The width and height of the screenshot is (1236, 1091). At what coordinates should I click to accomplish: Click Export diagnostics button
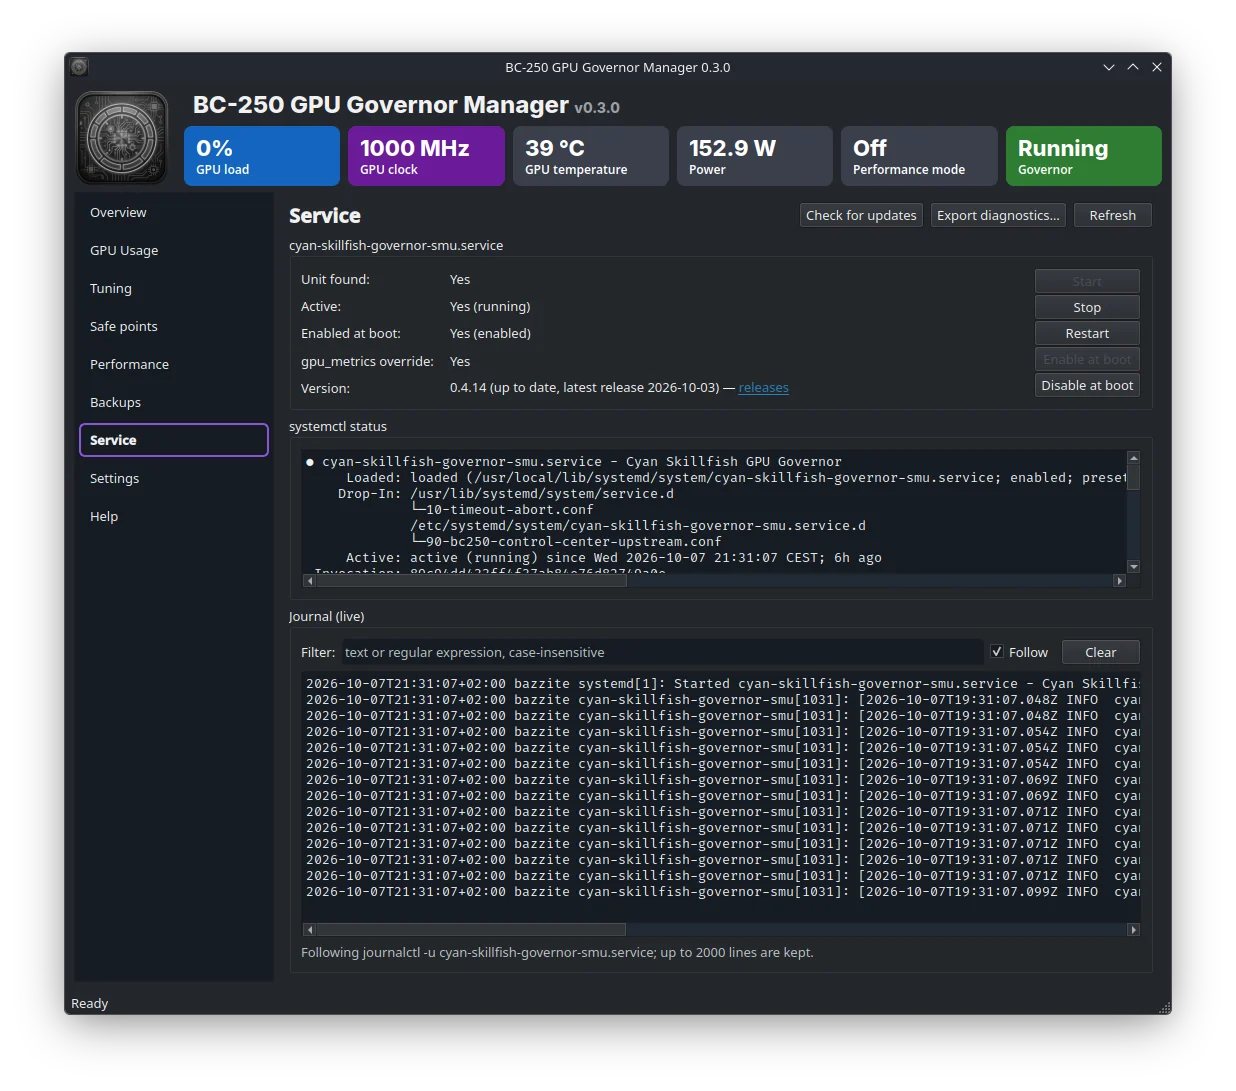point(998,215)
